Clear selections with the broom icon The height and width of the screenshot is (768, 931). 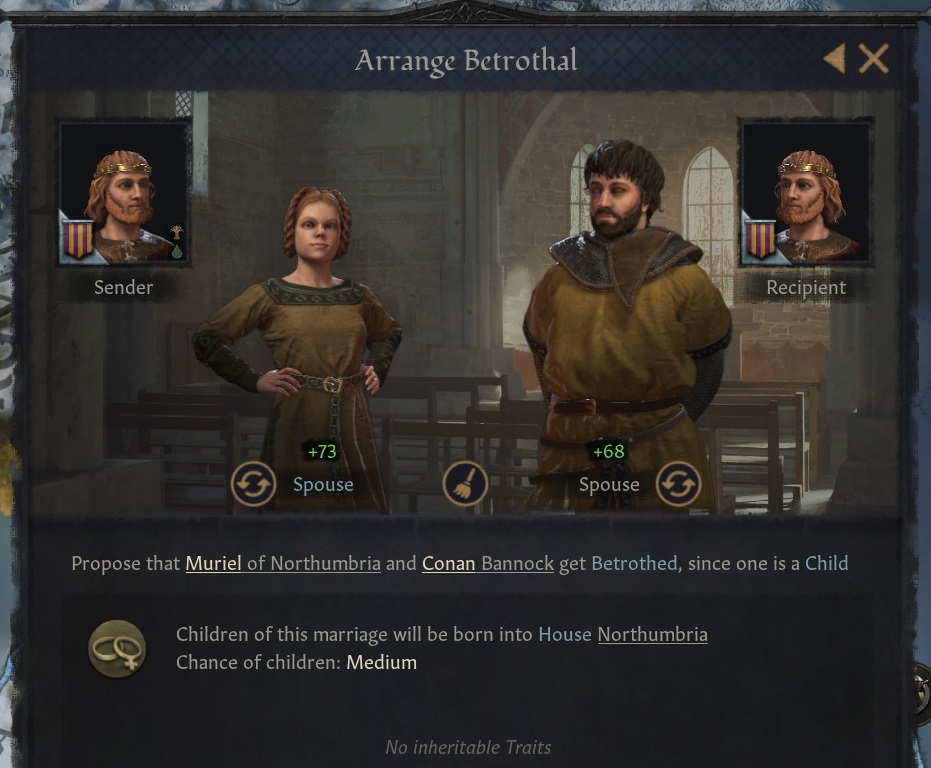tap(466, 484)
